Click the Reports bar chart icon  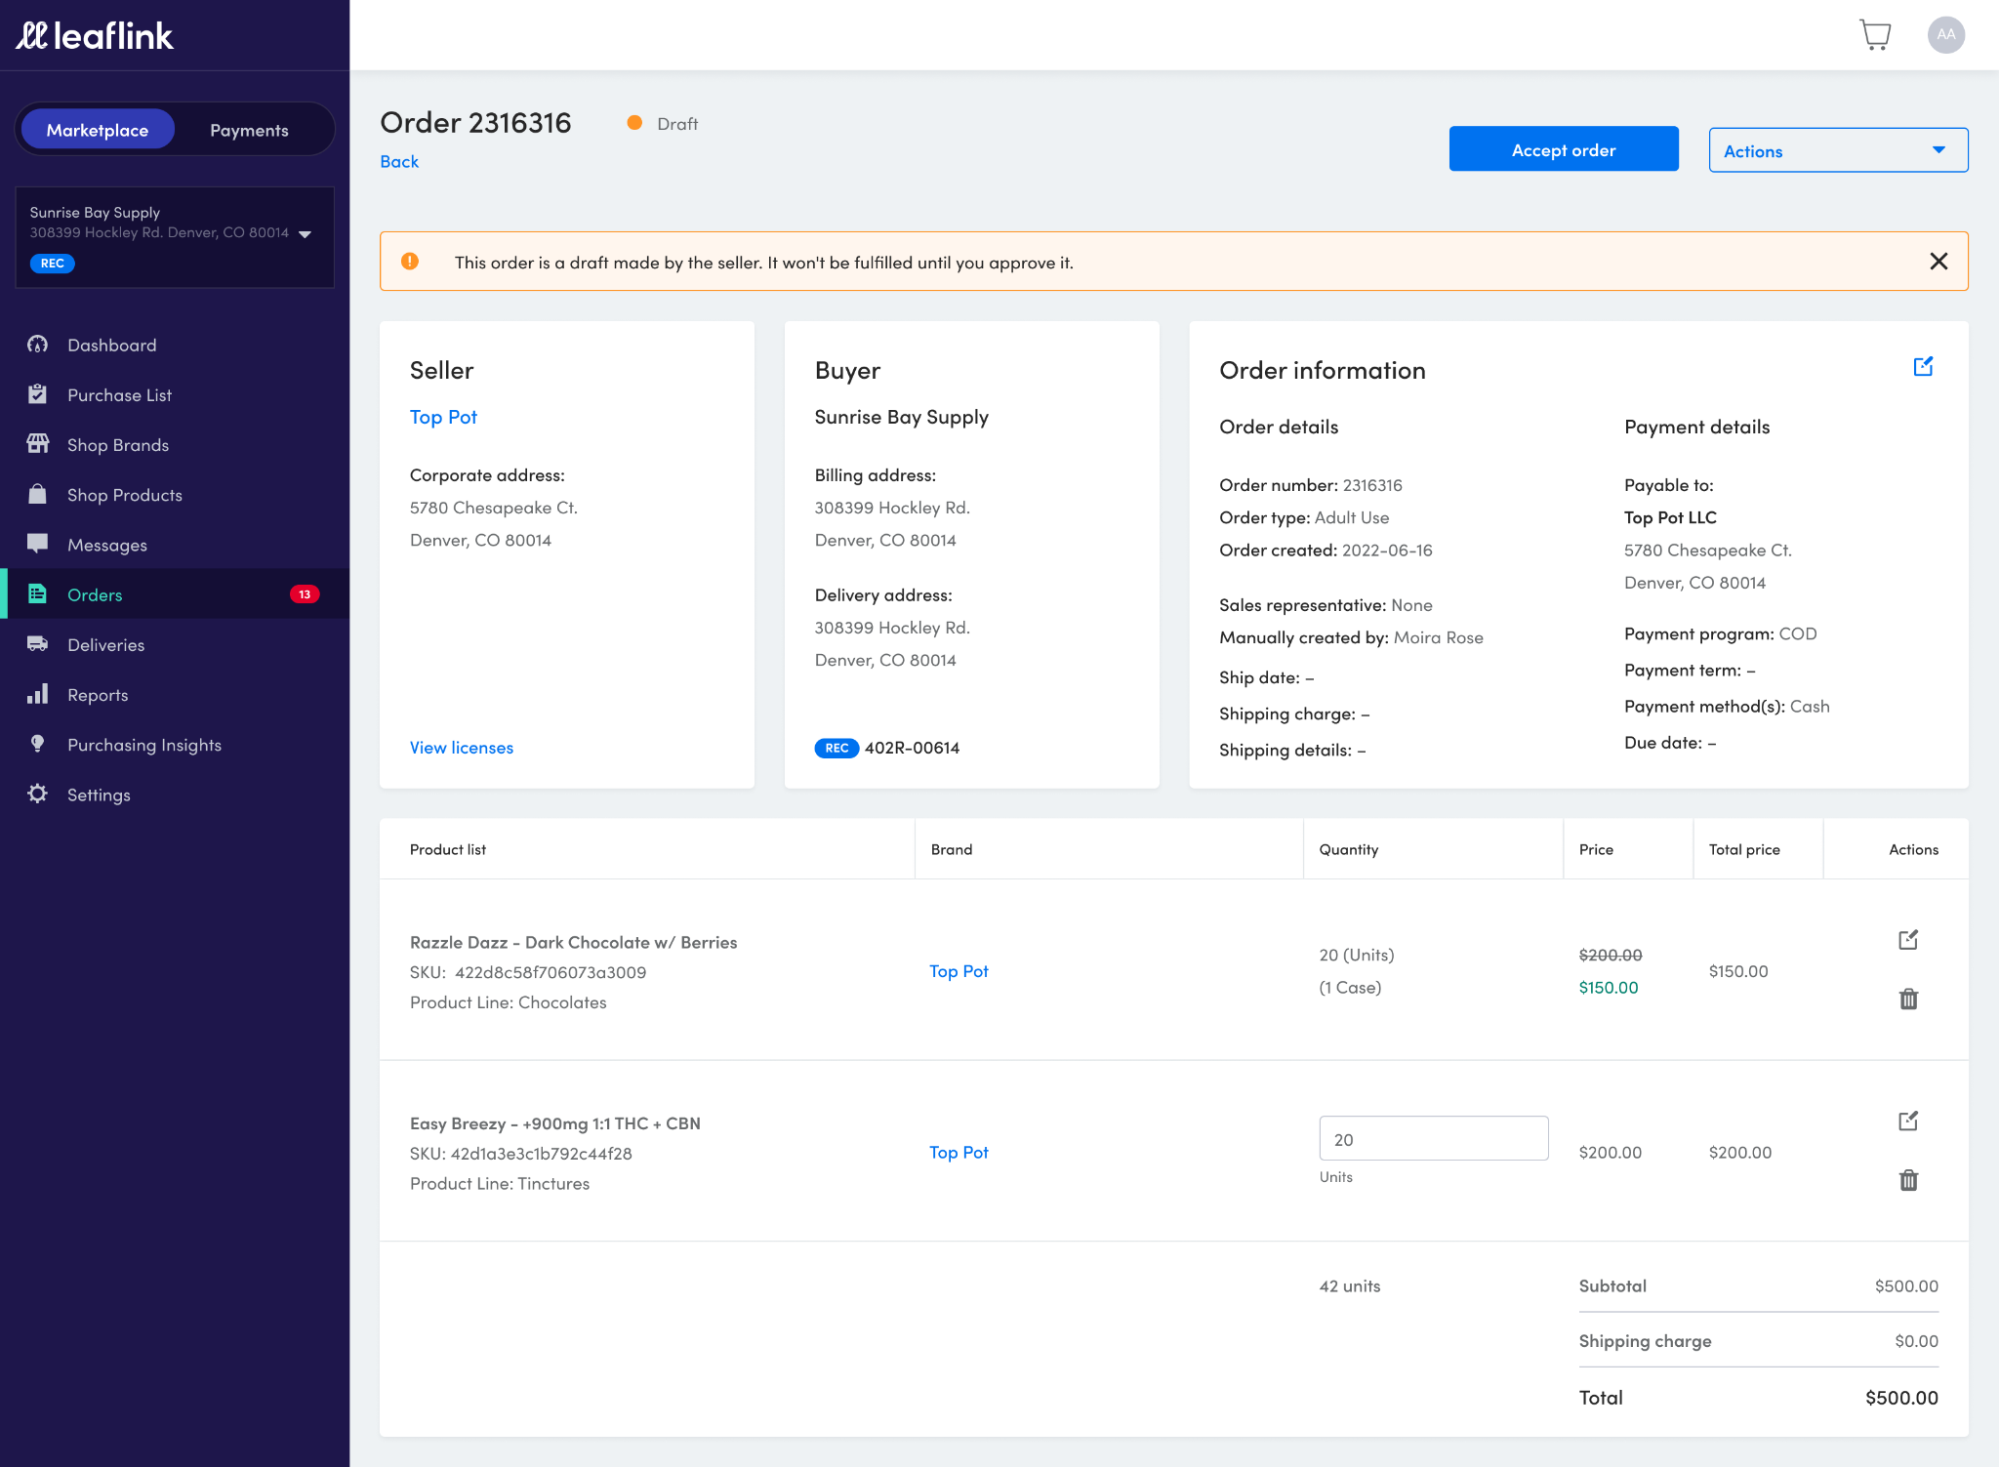tap(38, 694)
